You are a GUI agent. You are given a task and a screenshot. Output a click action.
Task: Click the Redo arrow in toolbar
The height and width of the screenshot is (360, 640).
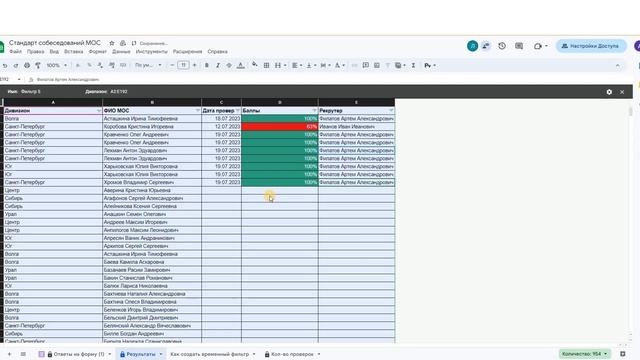16,65
